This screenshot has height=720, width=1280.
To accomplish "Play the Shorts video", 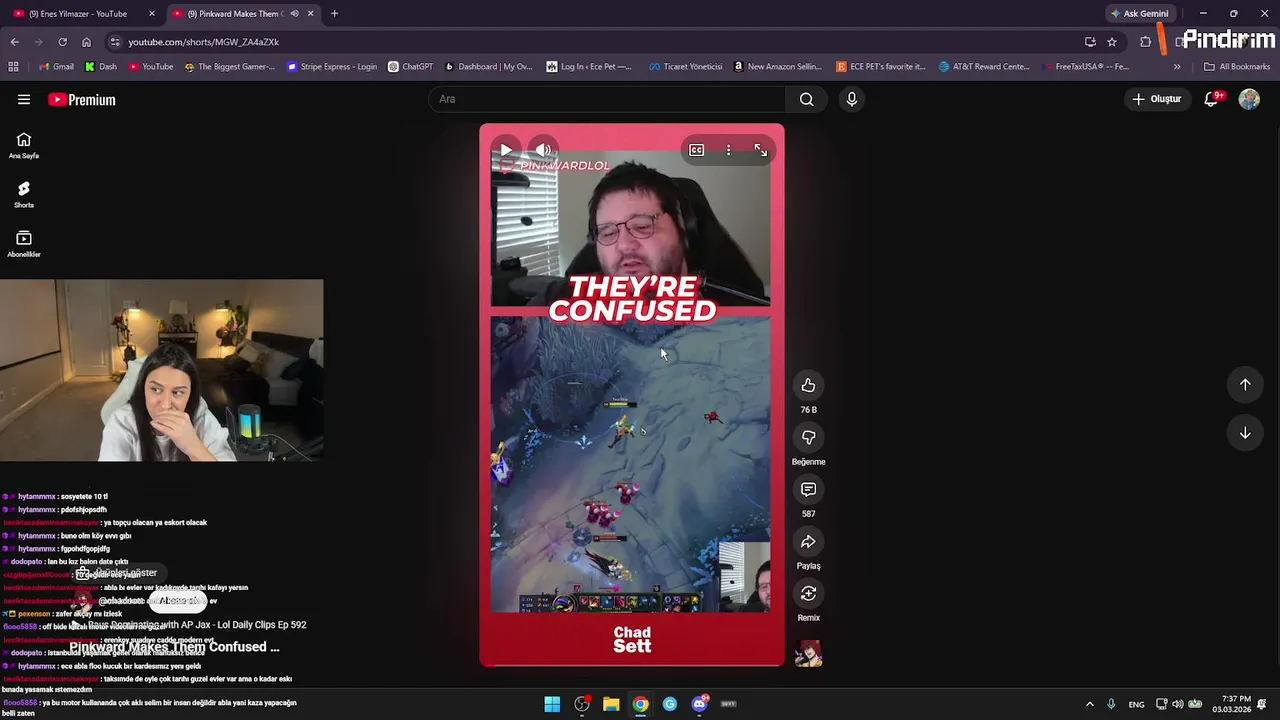I will coord(506,150).
